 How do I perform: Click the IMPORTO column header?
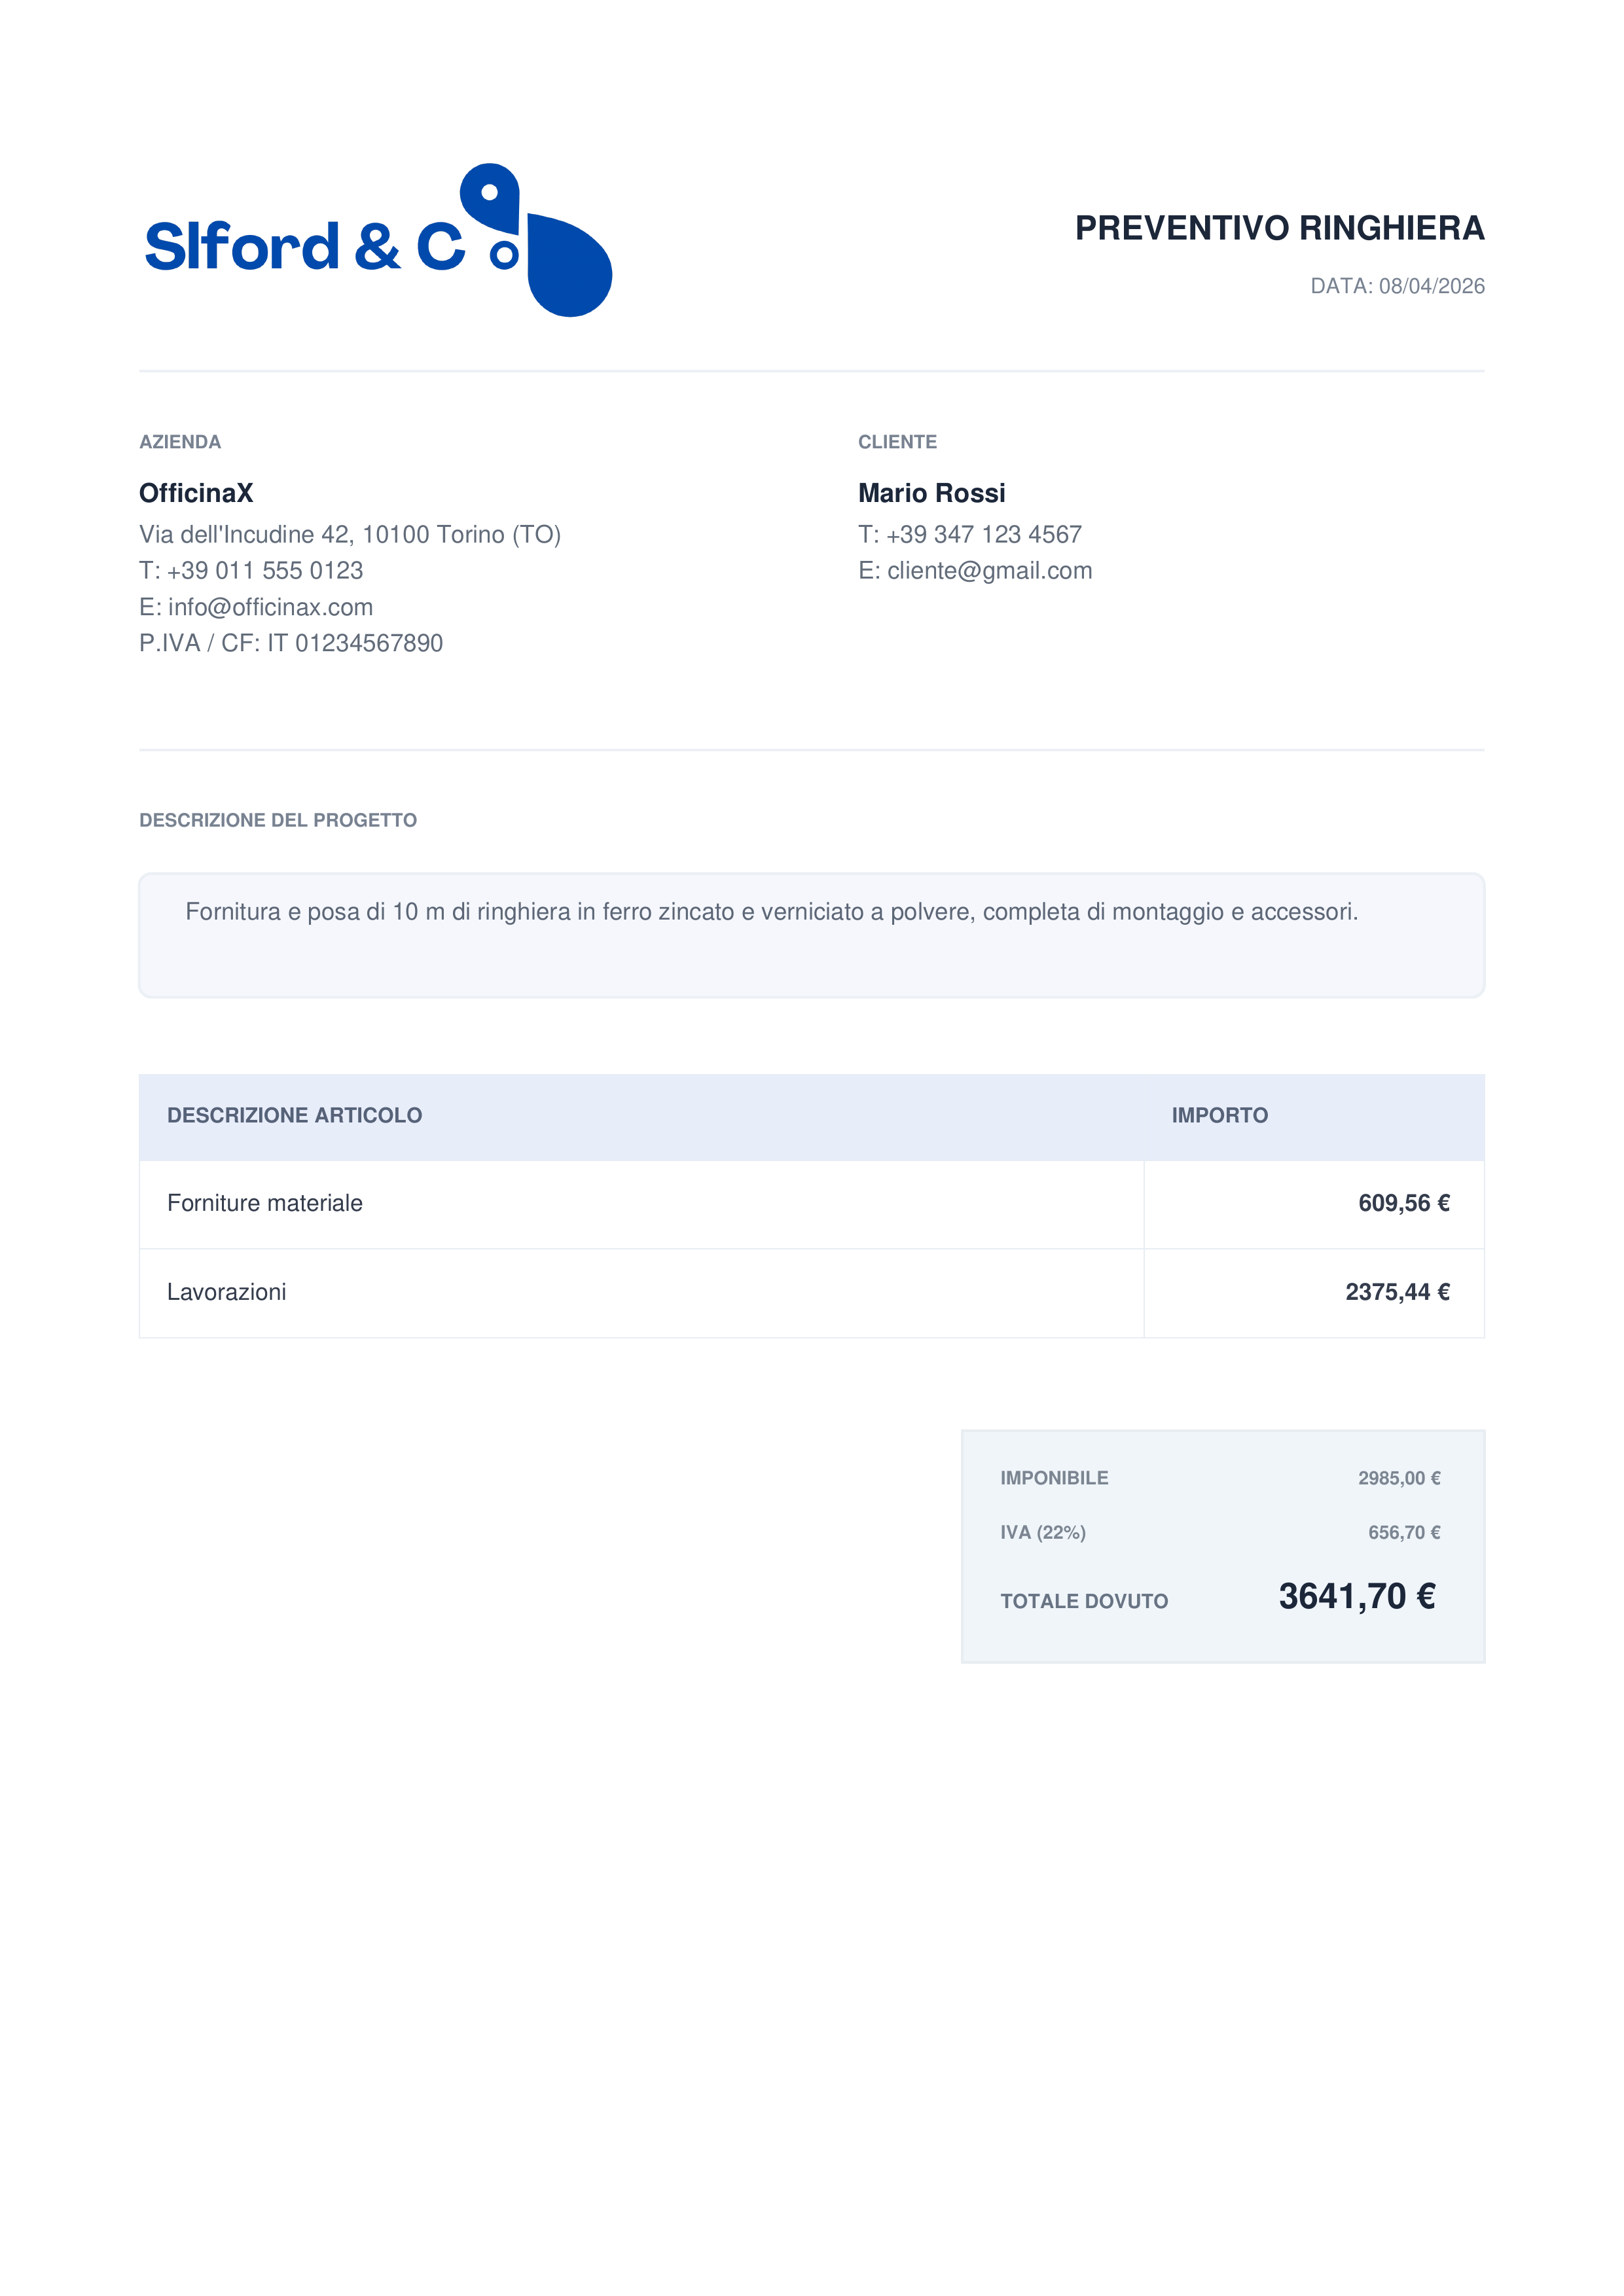[1219, 1116]
